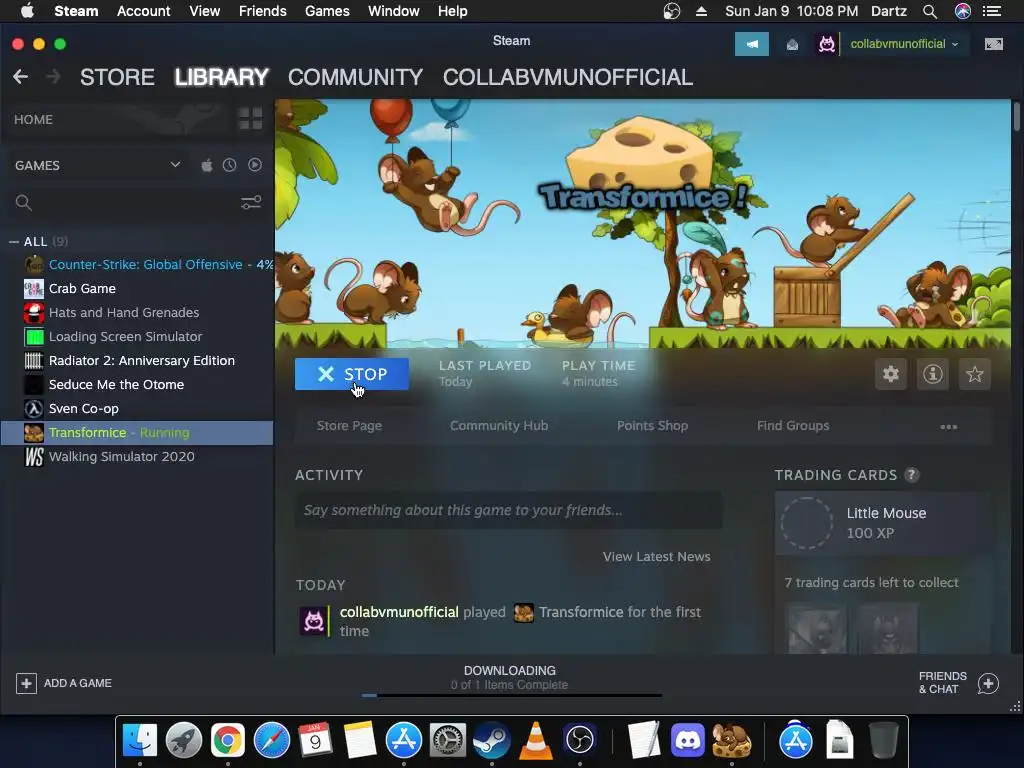Open Transformice manage gear icon
This screenshot has height=768, width=1024.
point(891,374)
